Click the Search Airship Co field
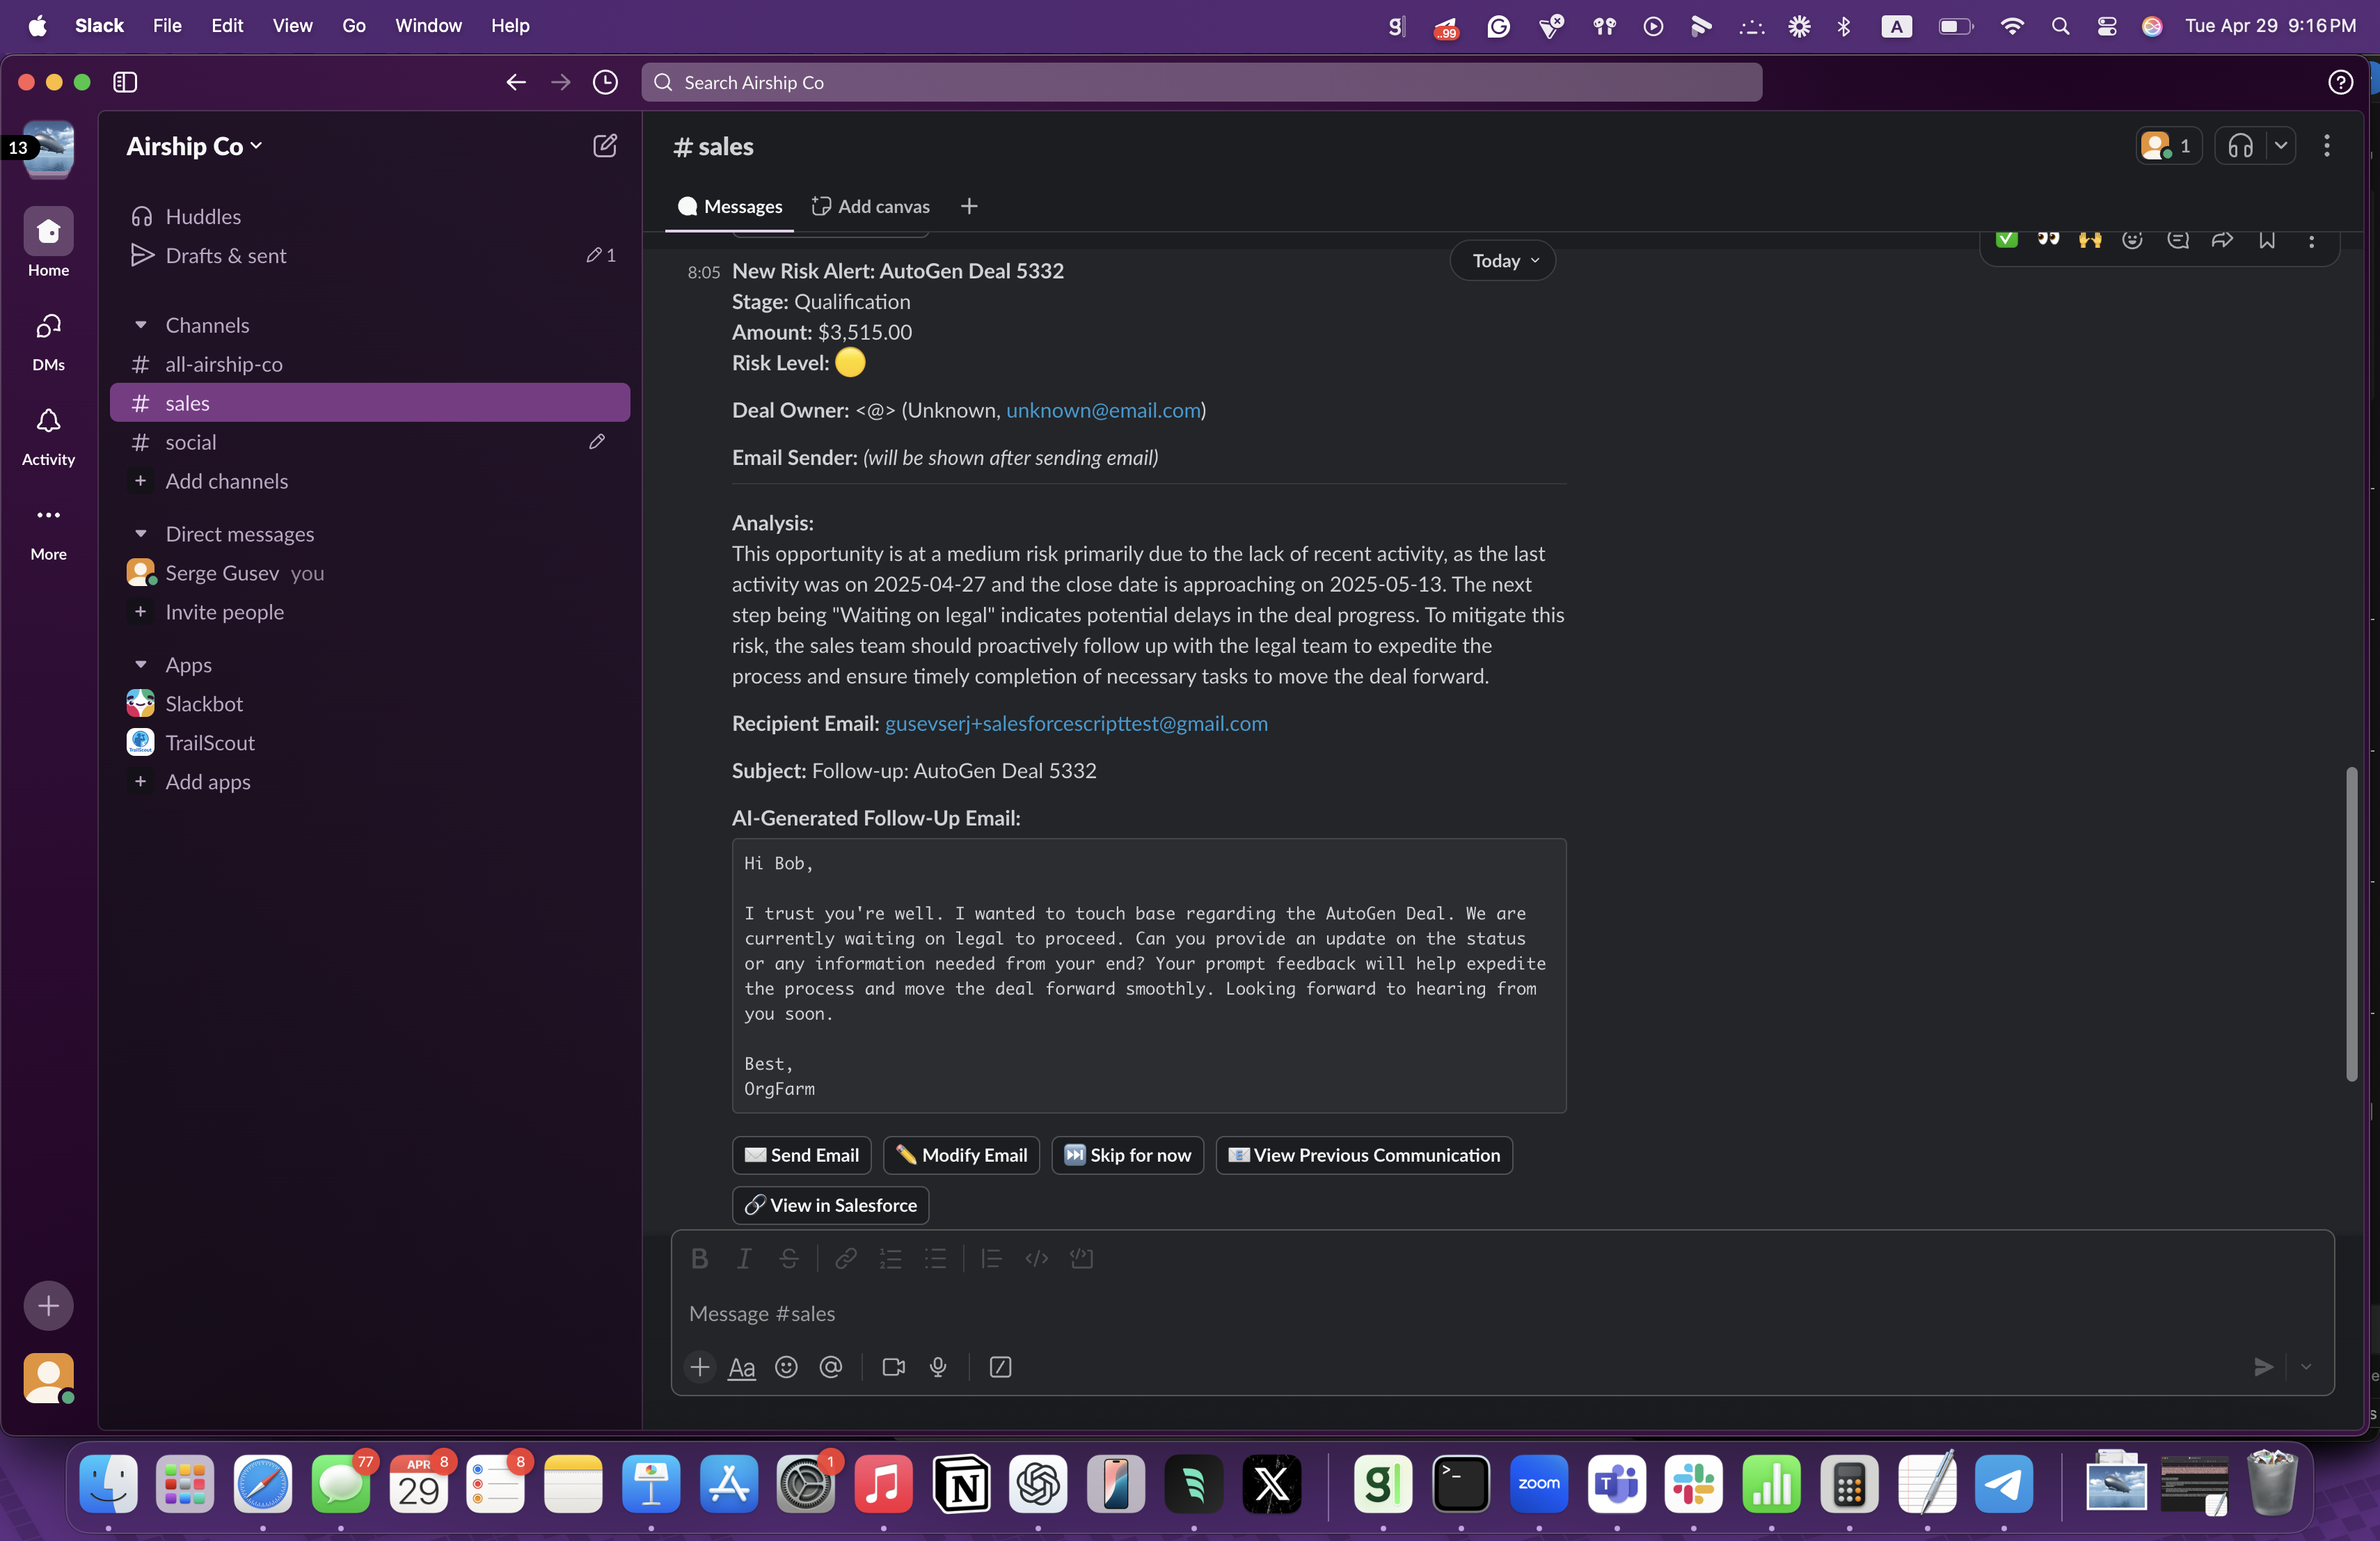2380x1541 pixels. pyautogui.click(x=1200, y=82)
